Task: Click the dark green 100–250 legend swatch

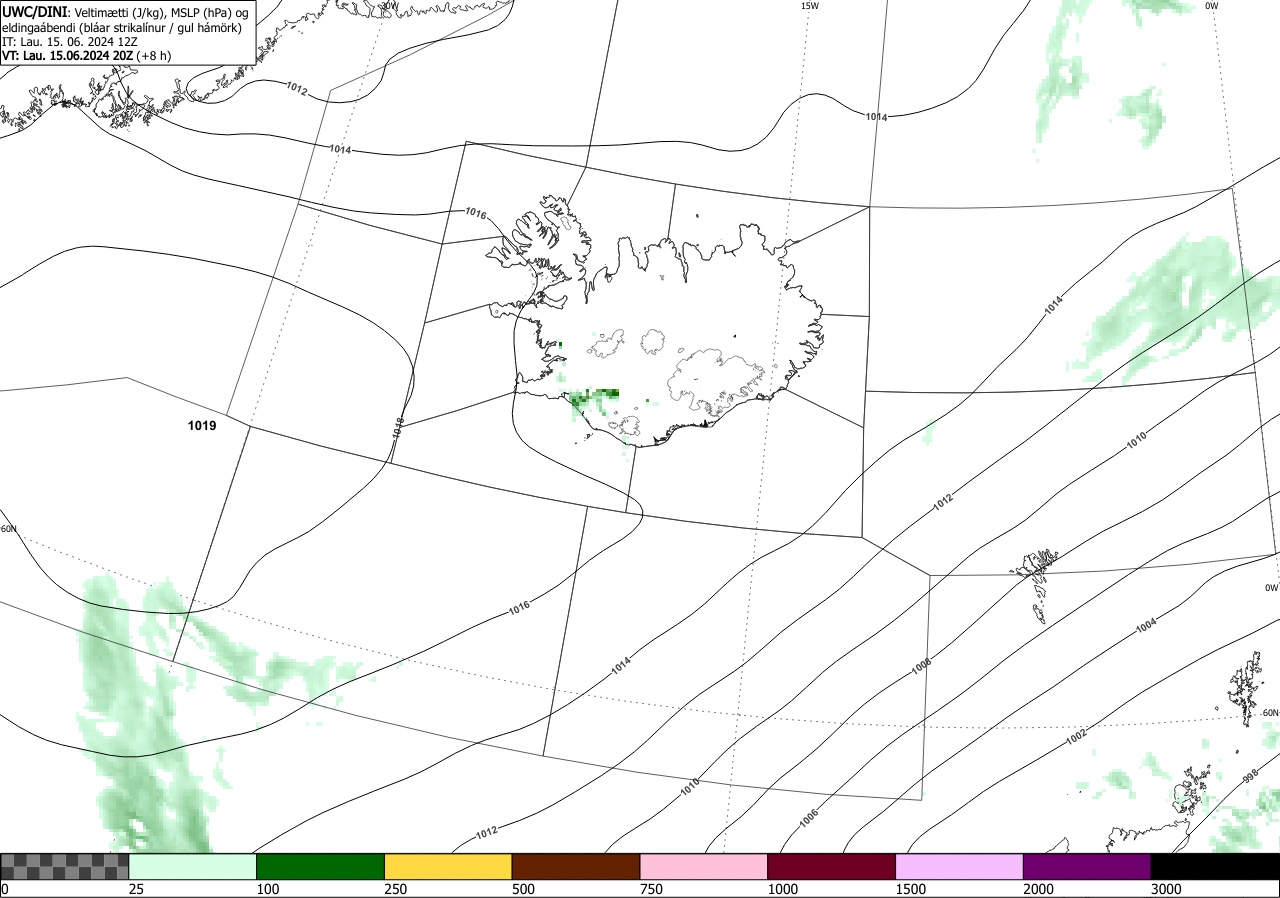Action: [321, 866]
